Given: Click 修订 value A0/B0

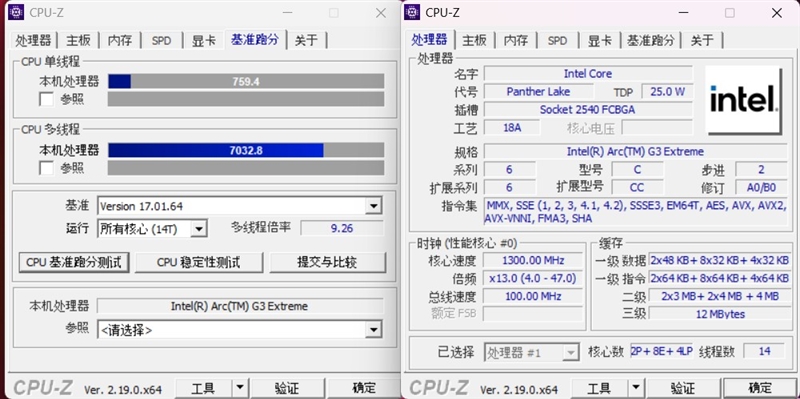Looking at the screenshot, I should point(761,187).
